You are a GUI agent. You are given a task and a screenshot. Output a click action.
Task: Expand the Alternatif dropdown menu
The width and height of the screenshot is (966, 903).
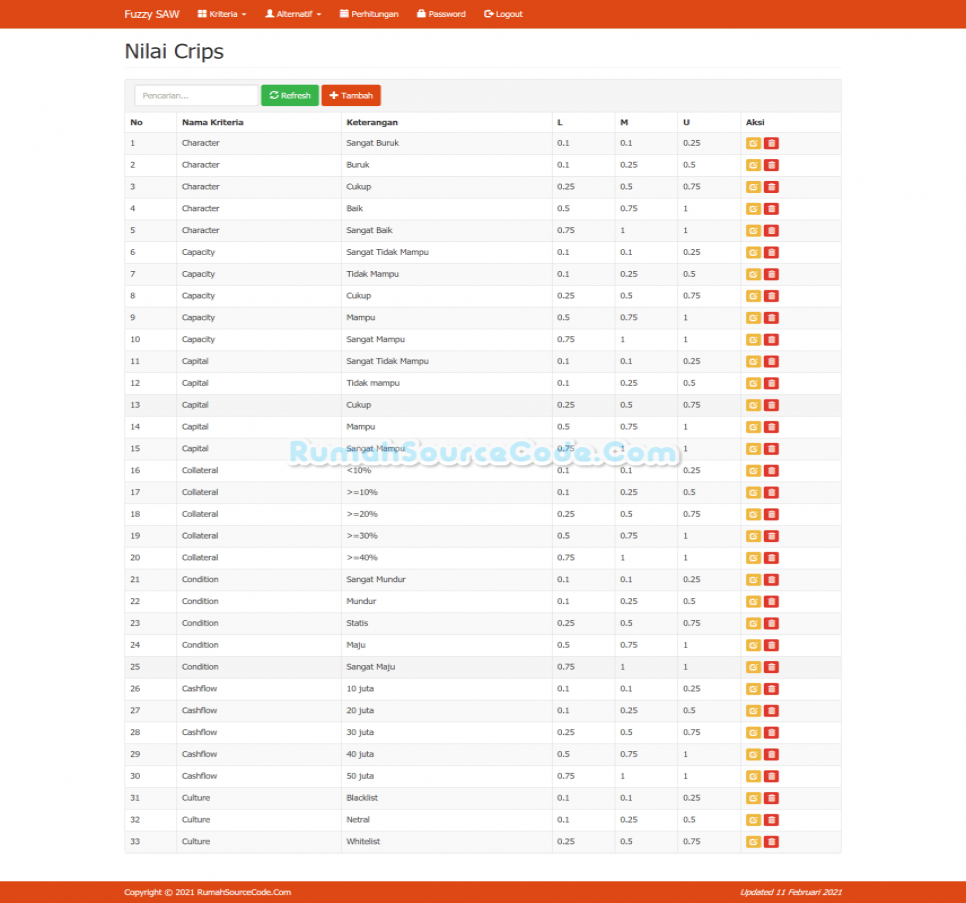[x=293, y=14]
